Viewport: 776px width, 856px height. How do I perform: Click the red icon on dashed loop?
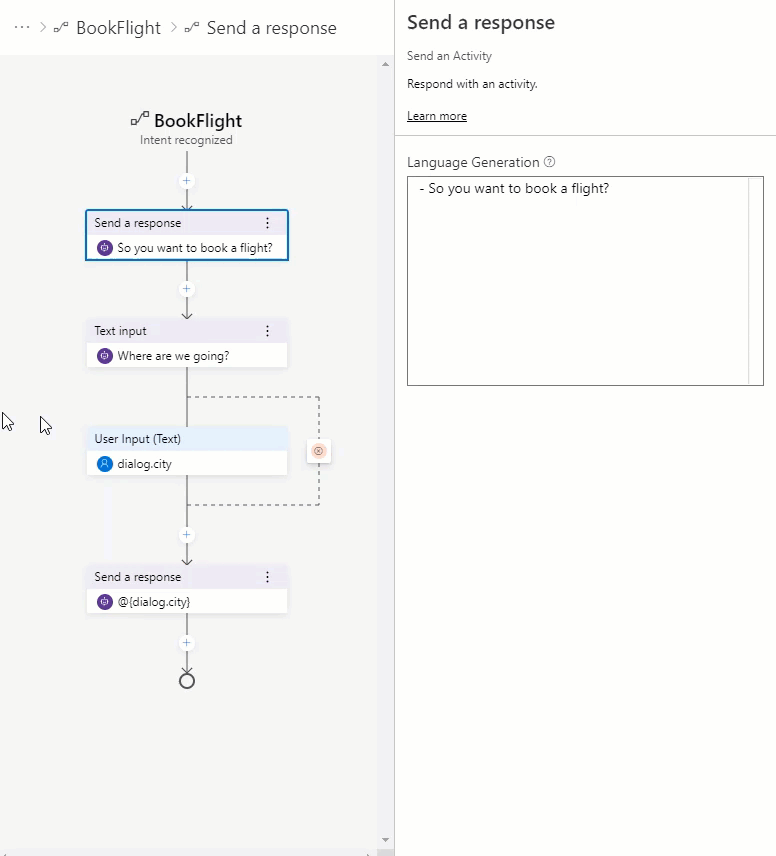click(x=319, y=451)
